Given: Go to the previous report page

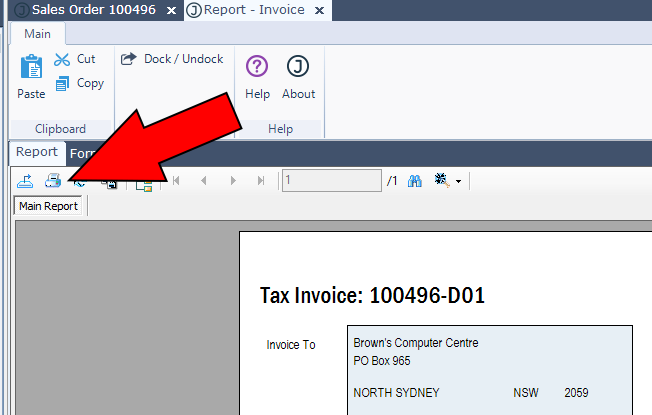Looking at the screenshot, I should (x=204, y=181).
